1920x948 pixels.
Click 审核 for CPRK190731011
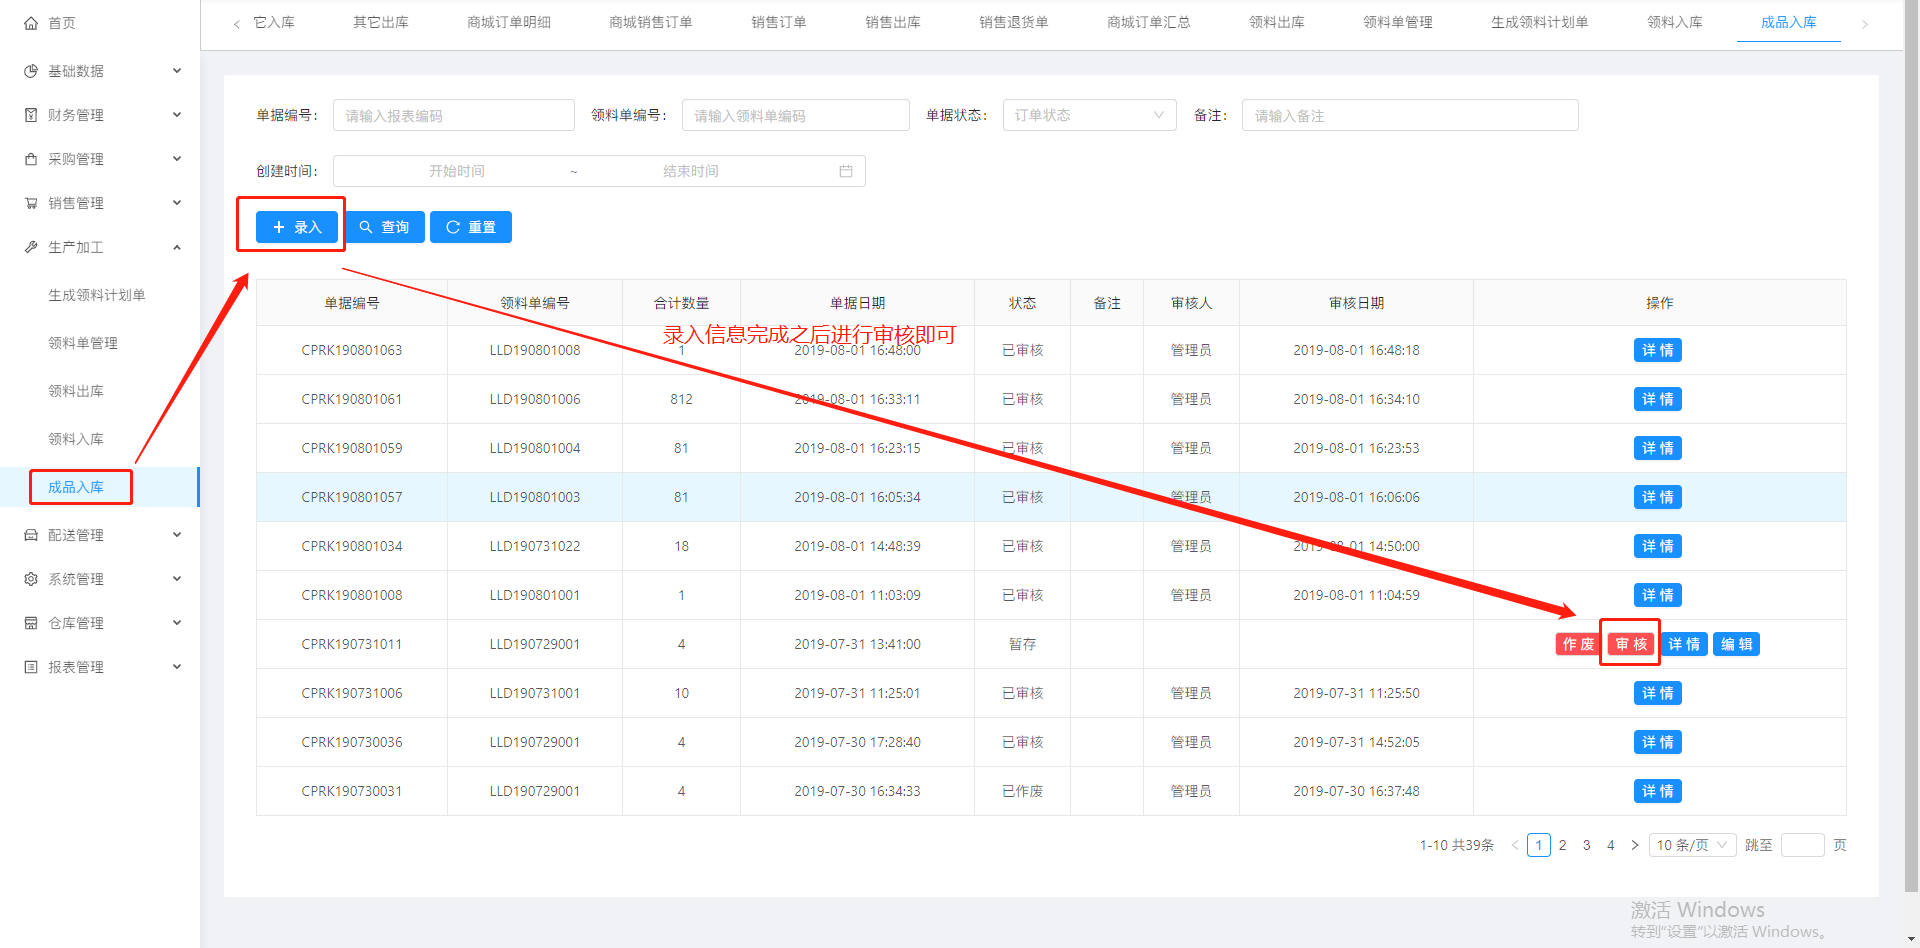1631,644
